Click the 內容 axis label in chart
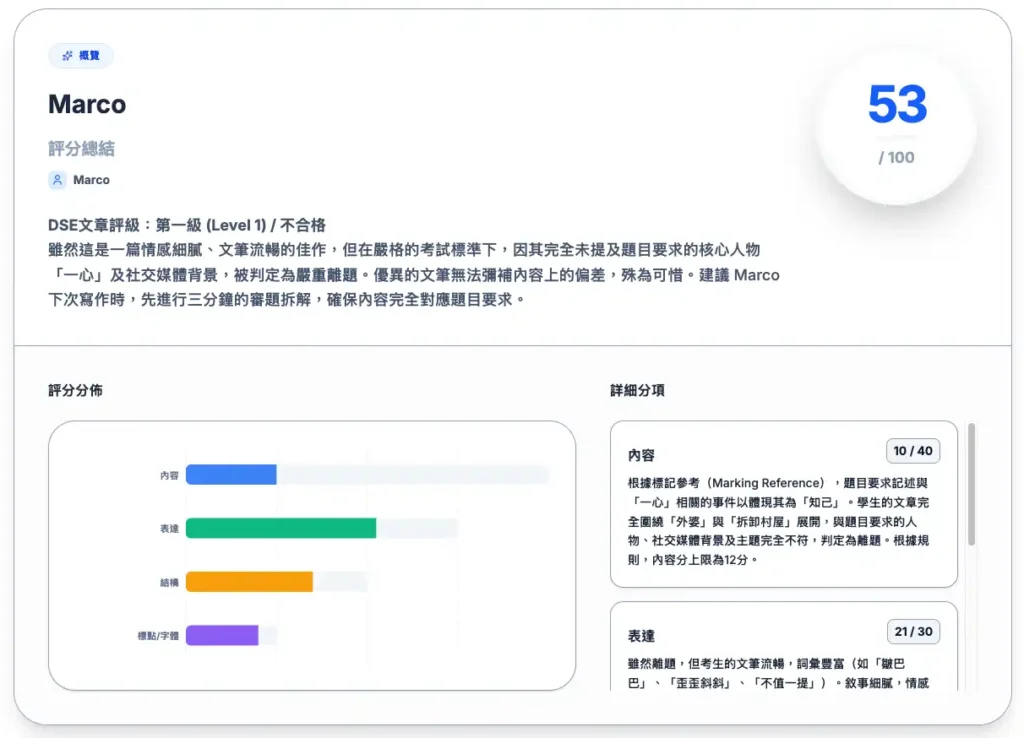 pyautogui.click(x=169, y=476)
